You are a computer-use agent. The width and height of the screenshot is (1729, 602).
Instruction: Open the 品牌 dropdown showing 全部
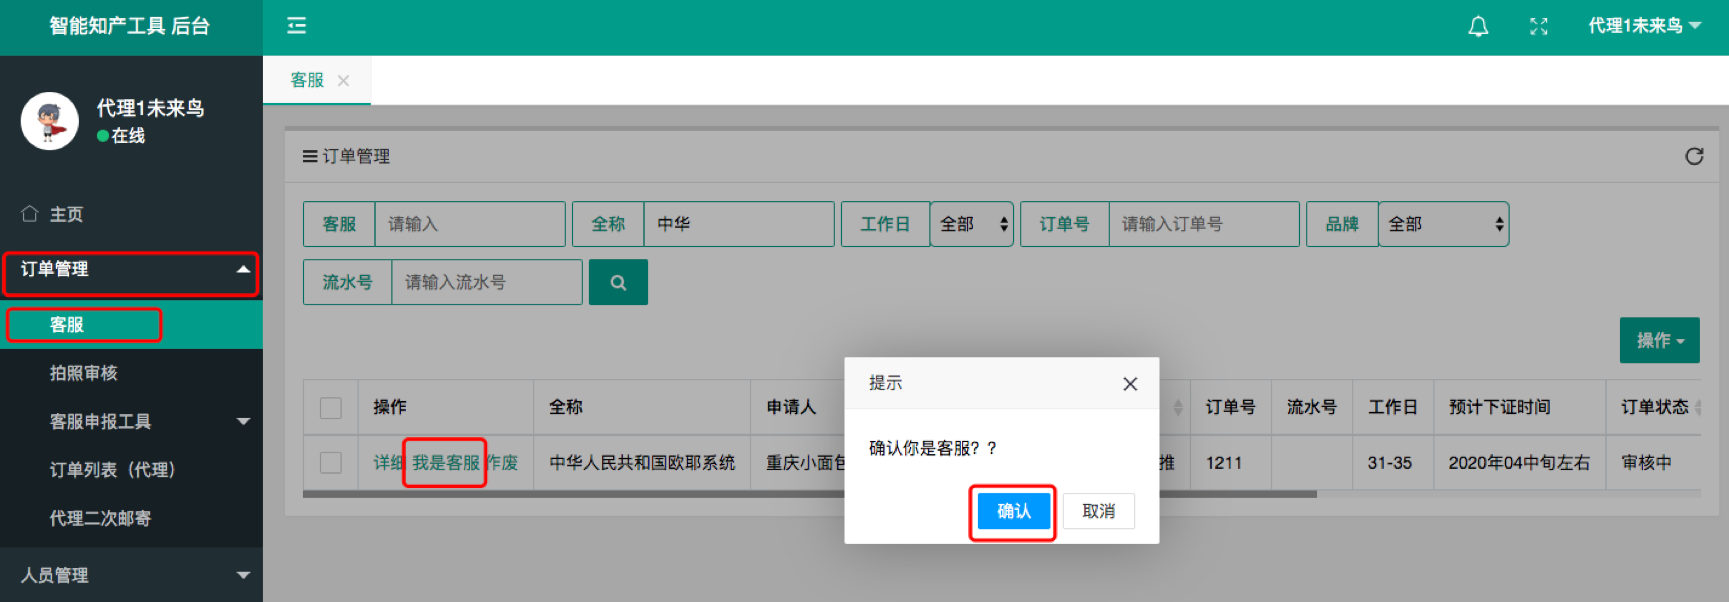tap(1443, 224)
